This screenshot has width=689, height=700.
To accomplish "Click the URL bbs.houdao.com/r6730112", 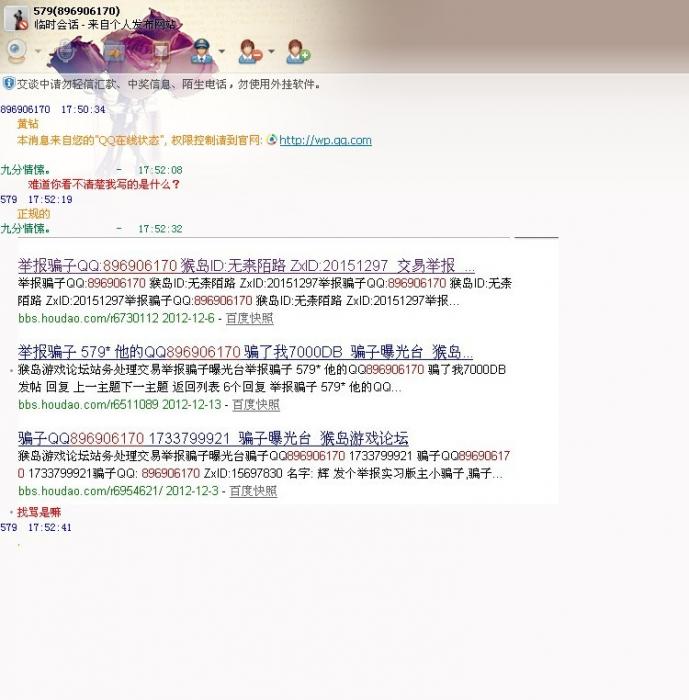I will click(88, 318).
